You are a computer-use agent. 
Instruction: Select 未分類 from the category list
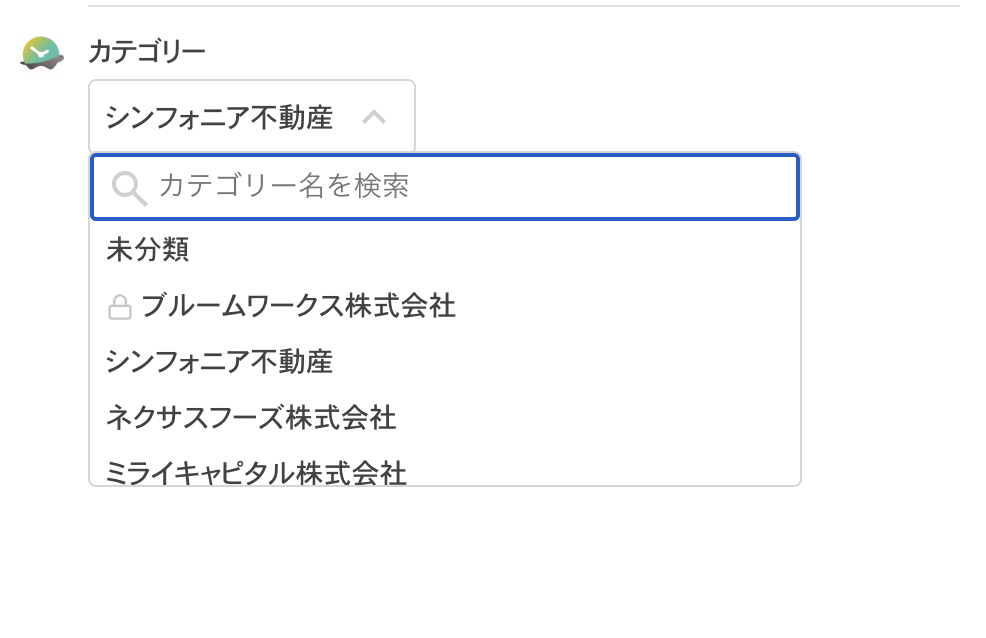pos(147,251)
